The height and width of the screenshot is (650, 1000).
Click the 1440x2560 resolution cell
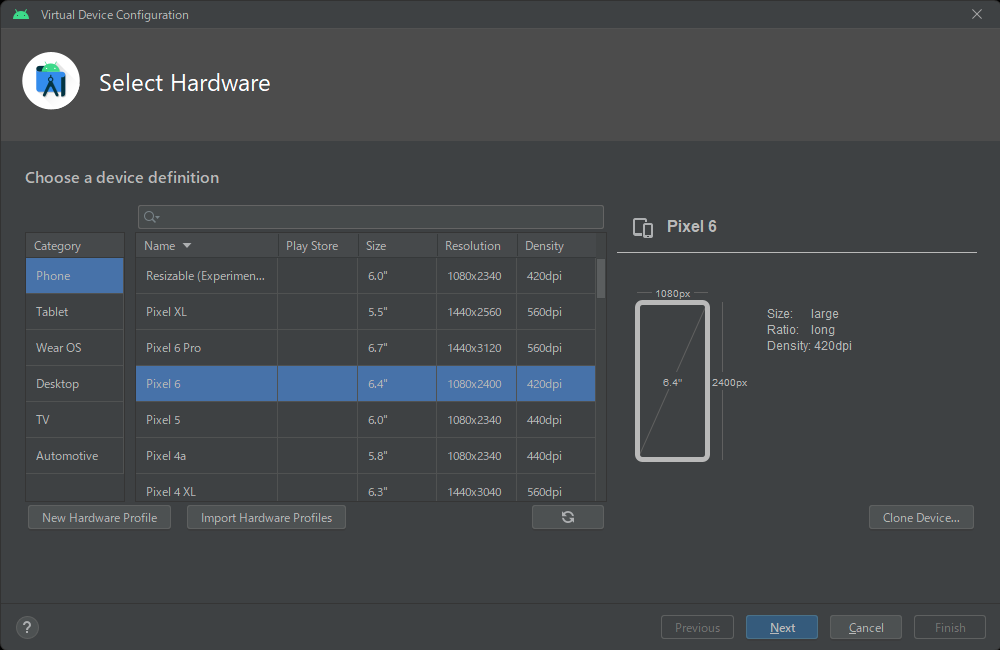pyautogui.click(x=476, y=311)
